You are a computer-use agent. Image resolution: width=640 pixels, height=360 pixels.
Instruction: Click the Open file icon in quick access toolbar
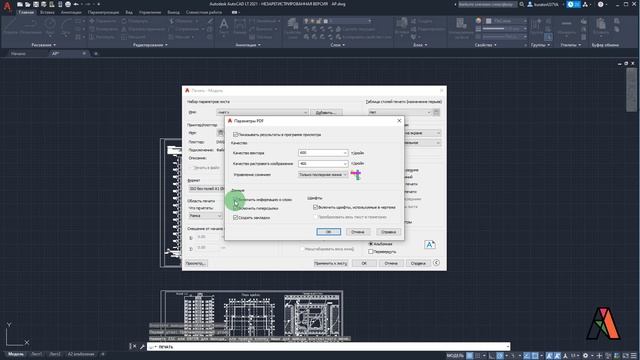(27, 4)
